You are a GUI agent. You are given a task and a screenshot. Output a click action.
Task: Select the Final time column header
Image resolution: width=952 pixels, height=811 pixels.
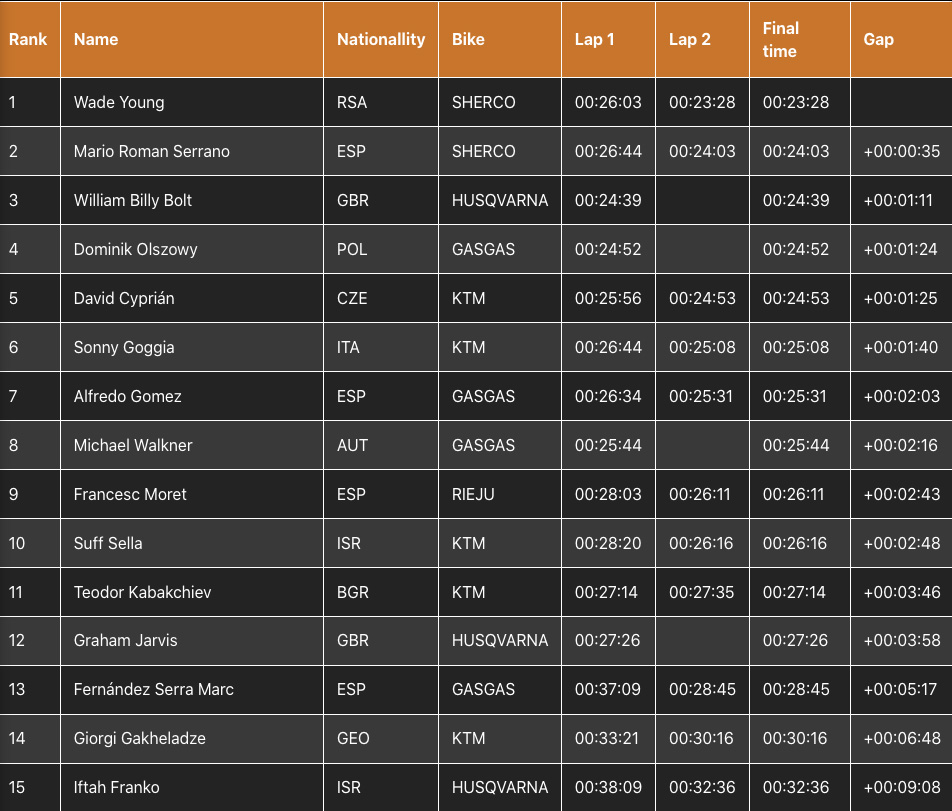781,39
